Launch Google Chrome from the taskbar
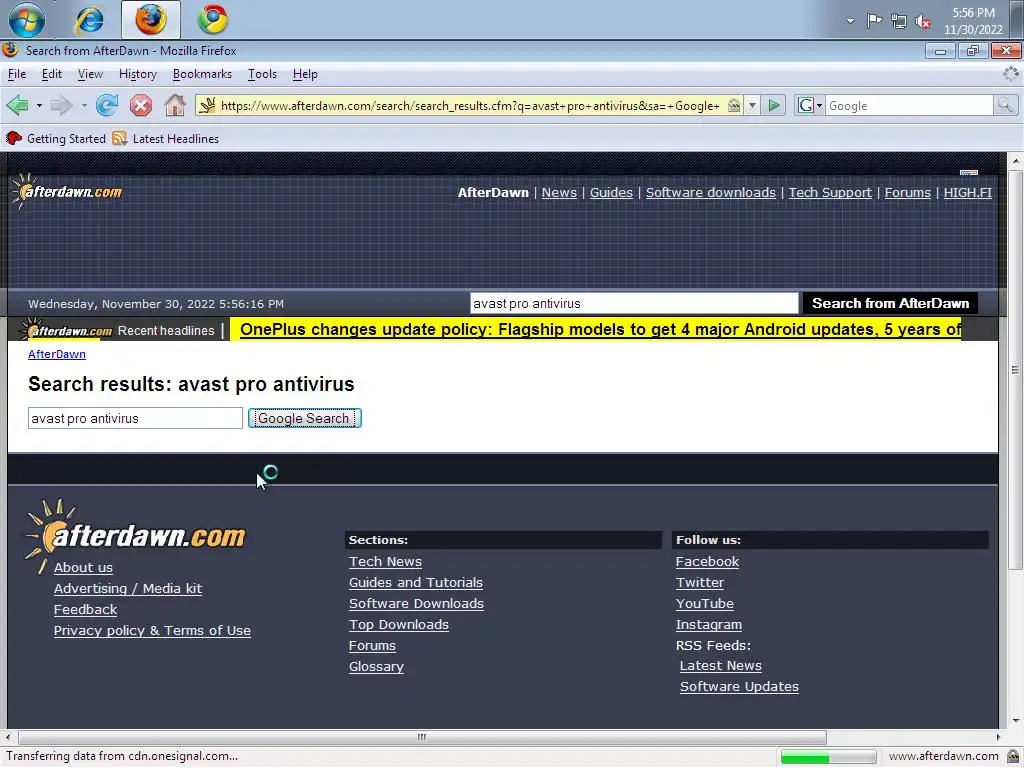The width and height of the screenshot is (1024, 768). point(213,20)
